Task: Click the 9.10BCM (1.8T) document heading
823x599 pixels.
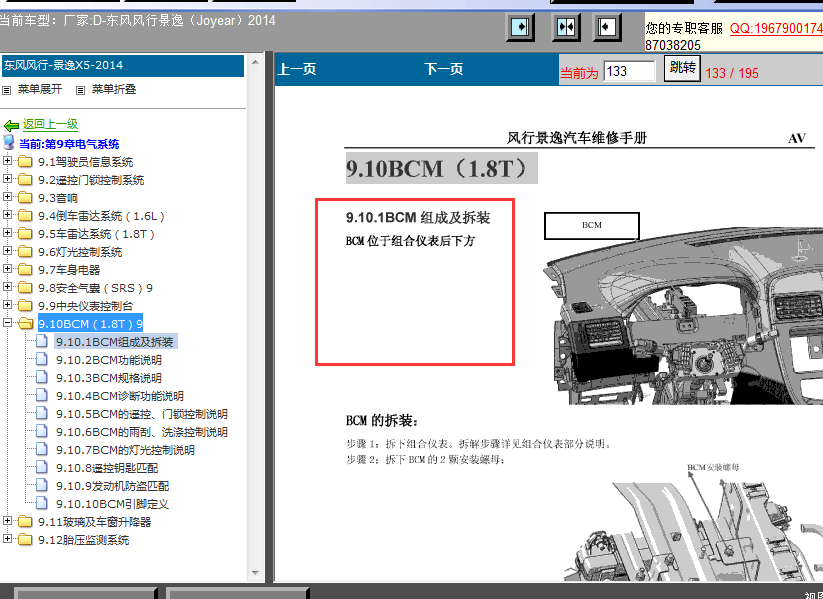Action: tap(441, 169)
